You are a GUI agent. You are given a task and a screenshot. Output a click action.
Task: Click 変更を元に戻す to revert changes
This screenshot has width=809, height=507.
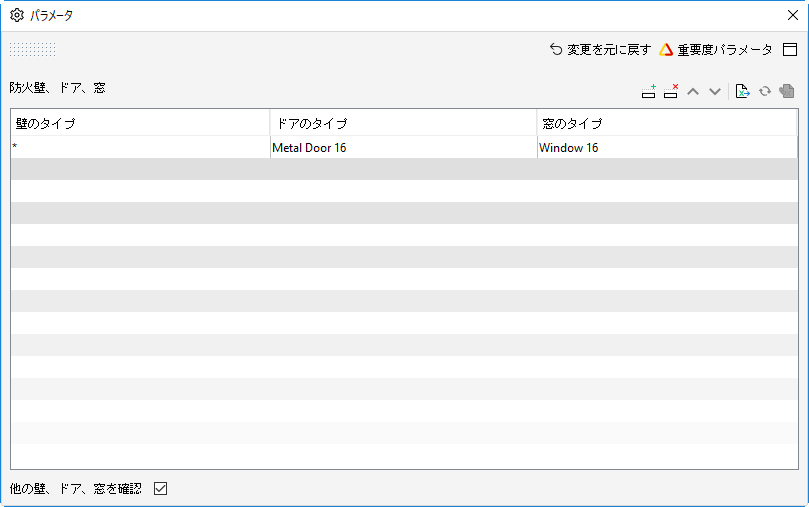point(600,50)
